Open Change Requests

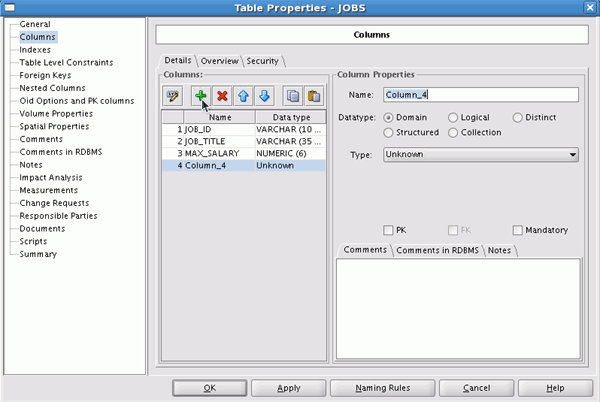(54, 203)
